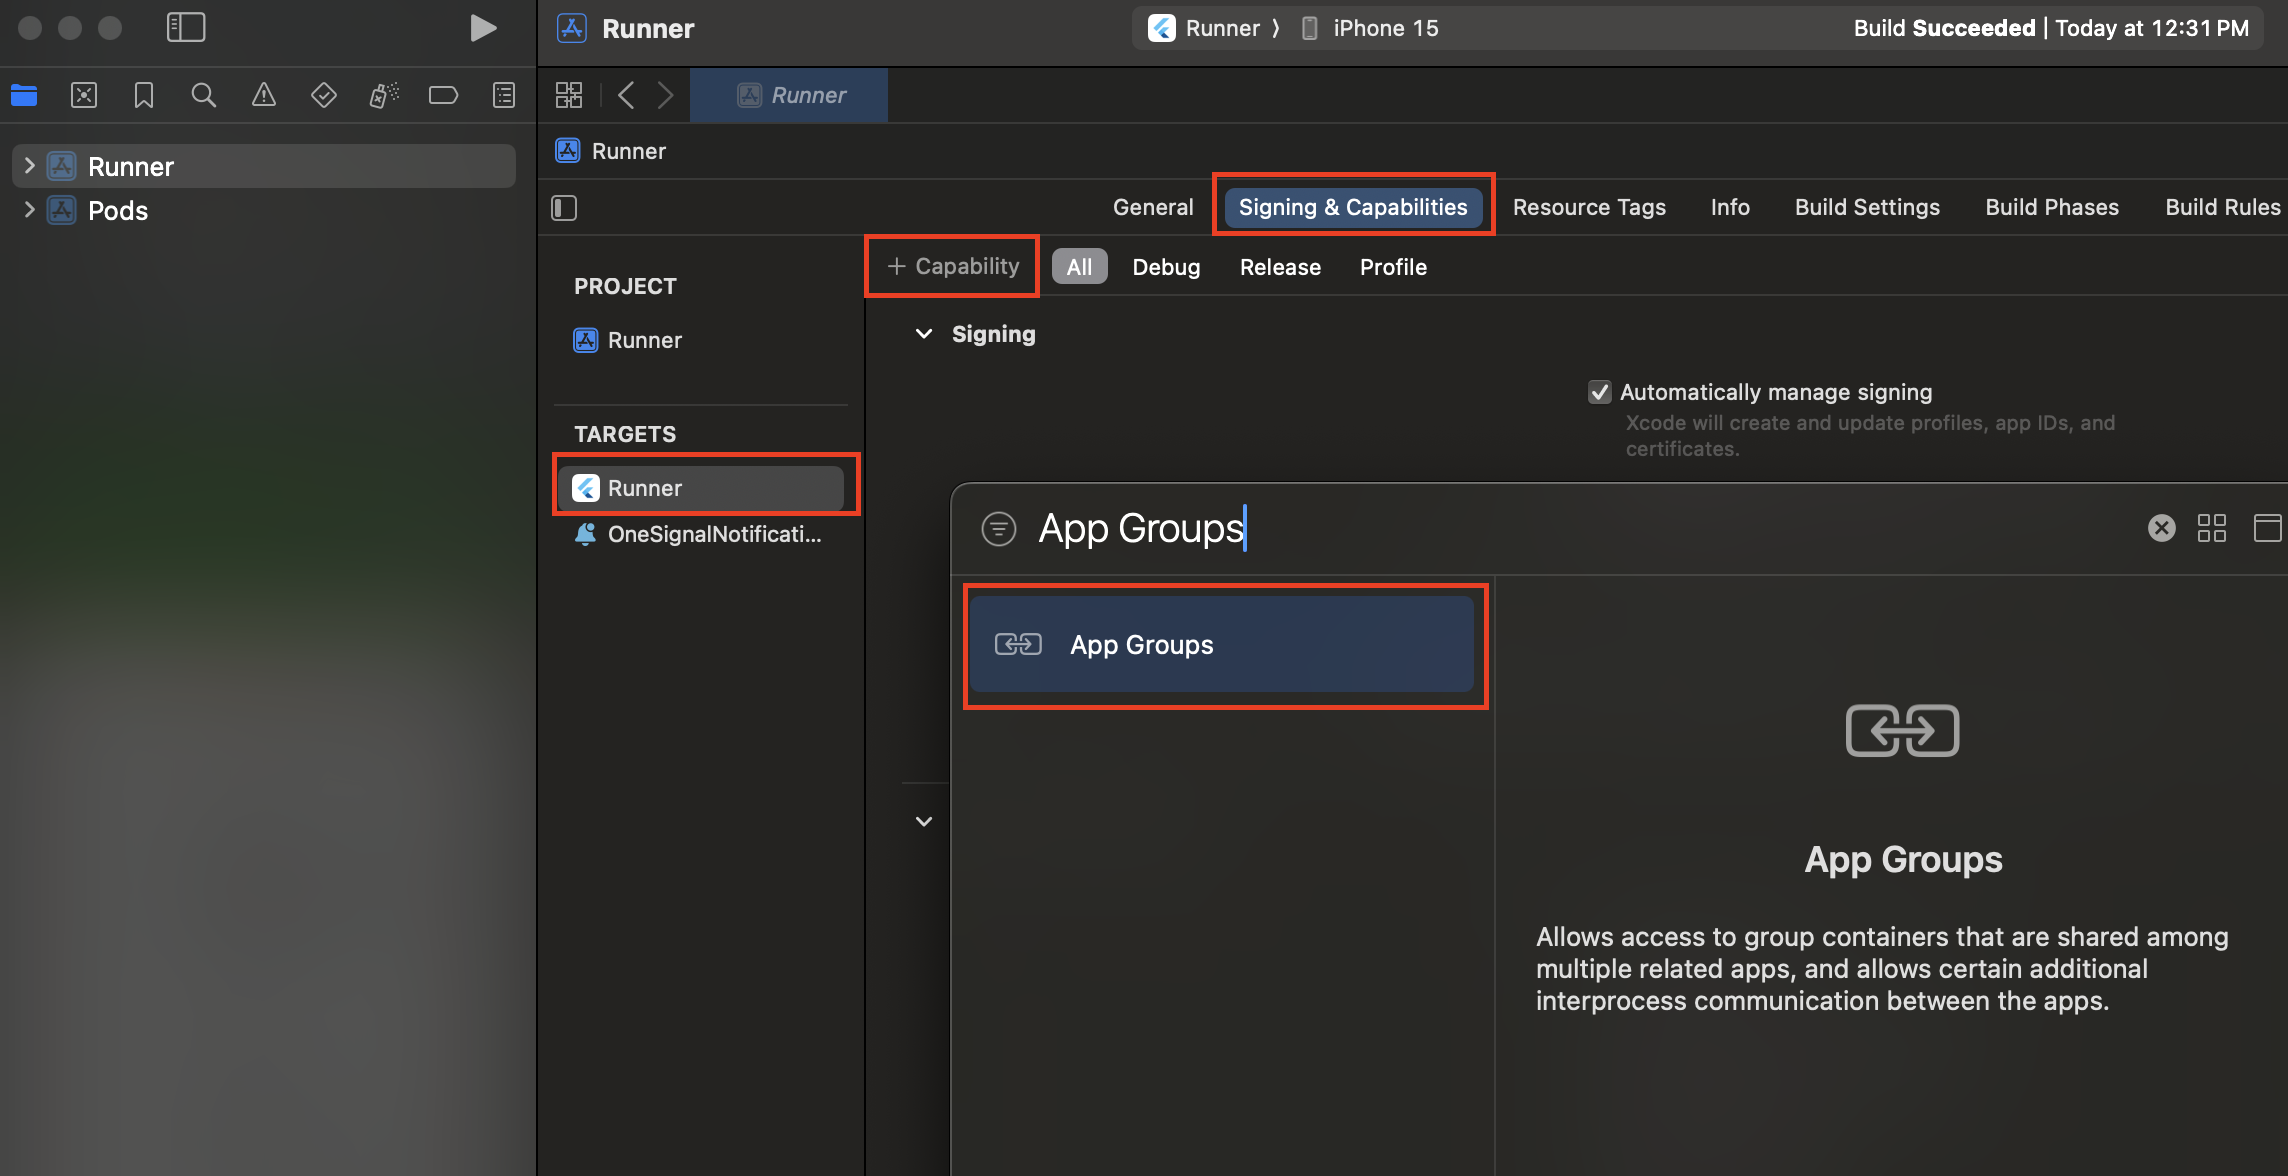Click the Runner breadcrumb in jump bar
The height and width of the screenshot is (1176, 2288).
point(611,151)
